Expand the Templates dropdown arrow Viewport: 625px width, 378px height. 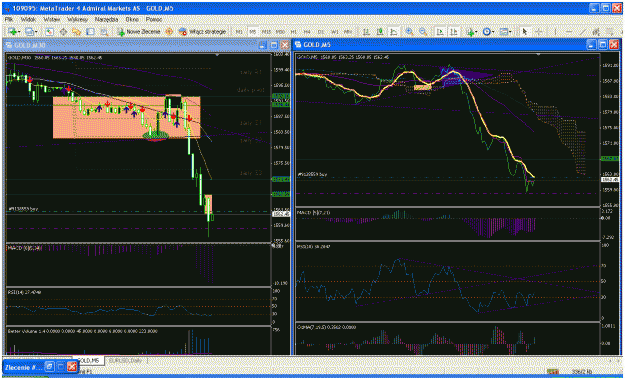tap(510, 32)
